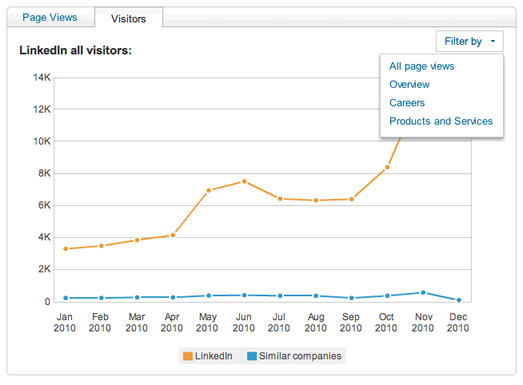Click the Similar companies legend label
This screenshot has height=385, width=523.
pos(300,356)
